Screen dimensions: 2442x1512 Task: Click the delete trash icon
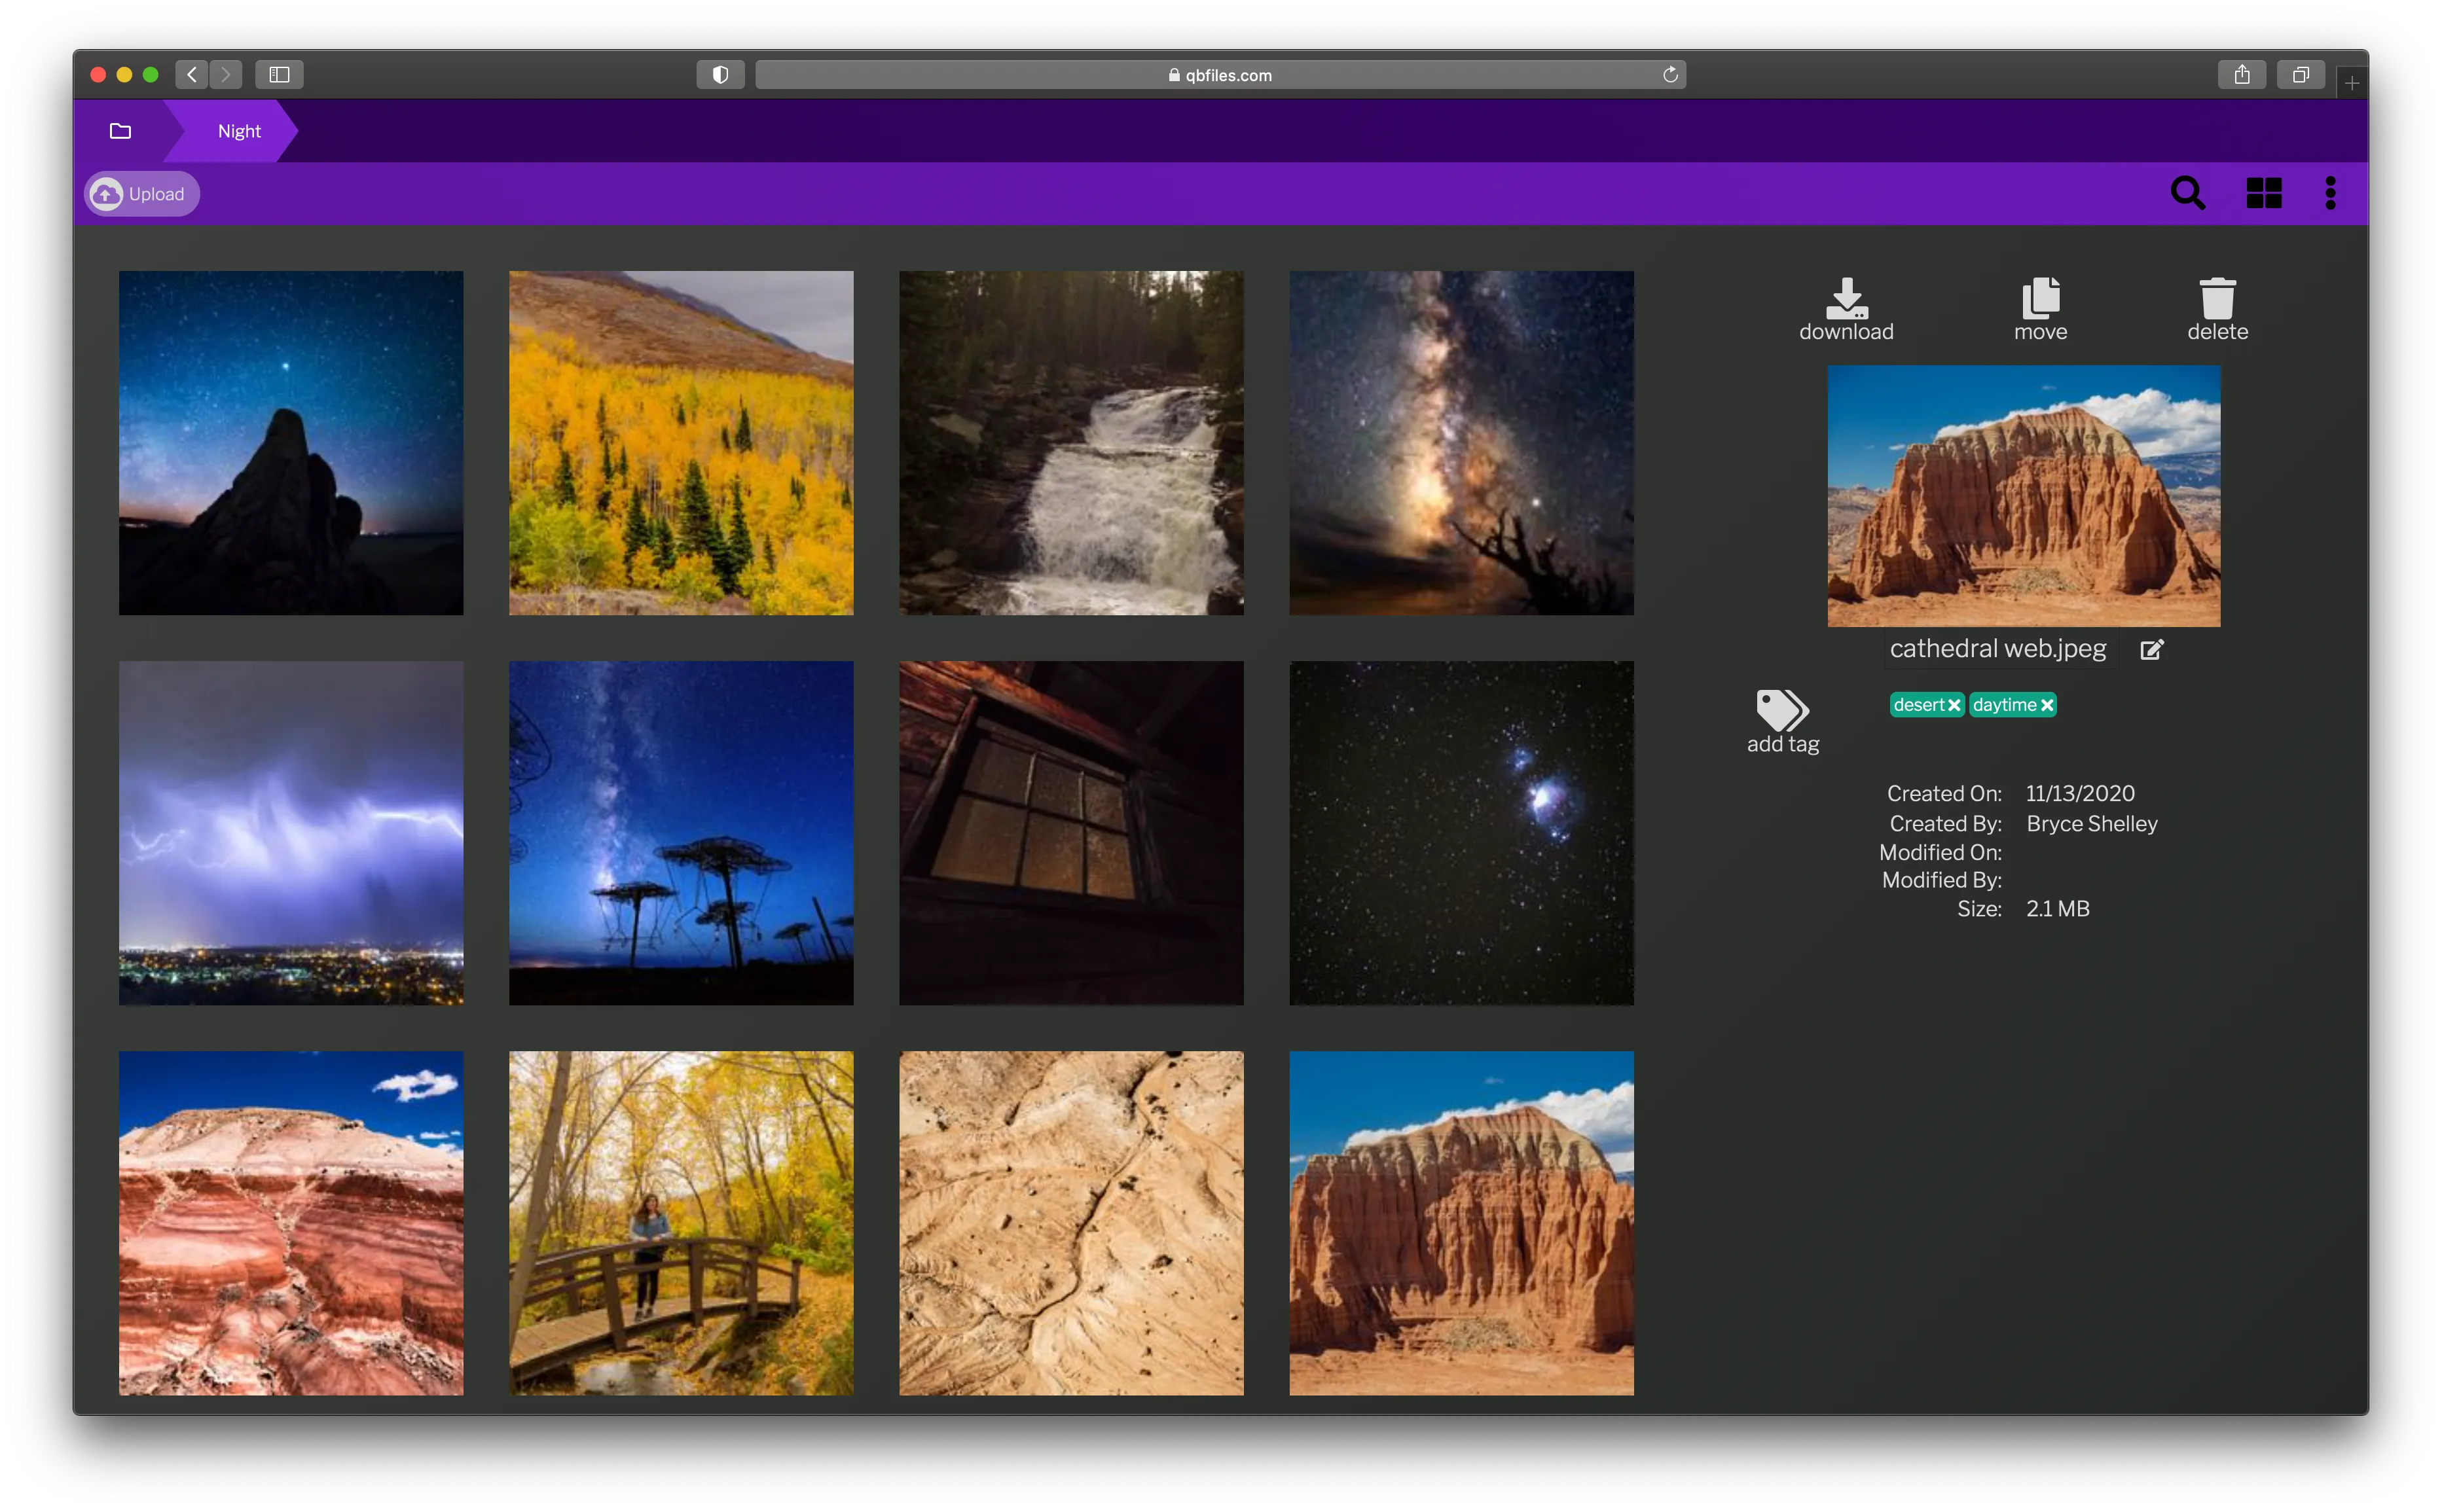[x=2217, y=299]
